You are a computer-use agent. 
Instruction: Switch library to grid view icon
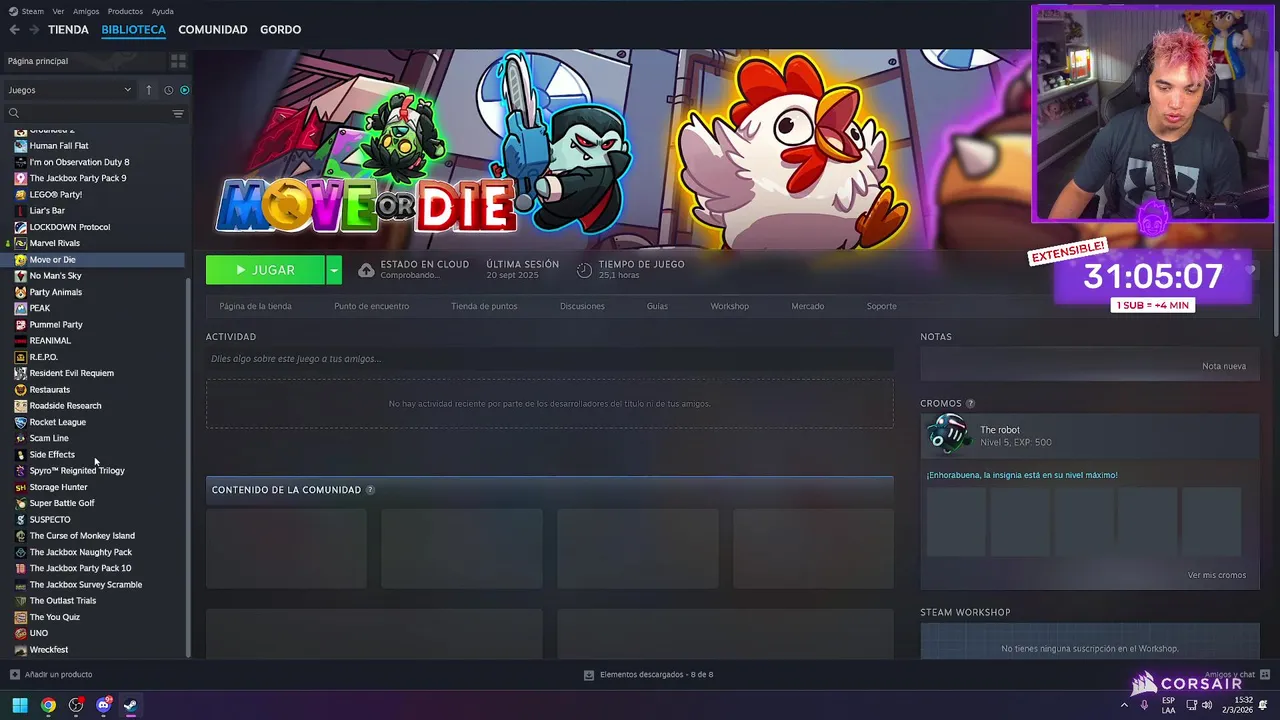click(x=178, y=61)
